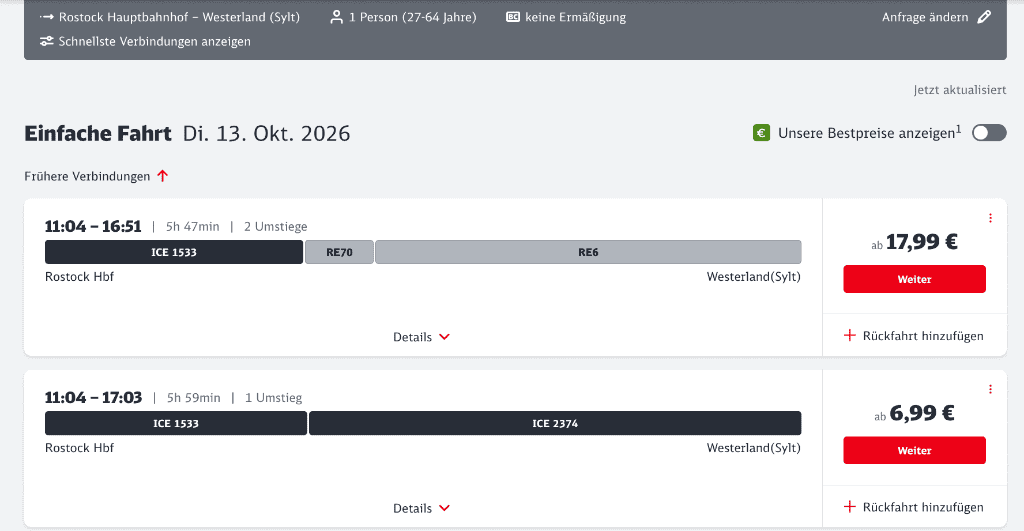Click plus icon to add Rückfahrt on first connection
Screen dimensions: 1024x531
click(x=850, y=336)
